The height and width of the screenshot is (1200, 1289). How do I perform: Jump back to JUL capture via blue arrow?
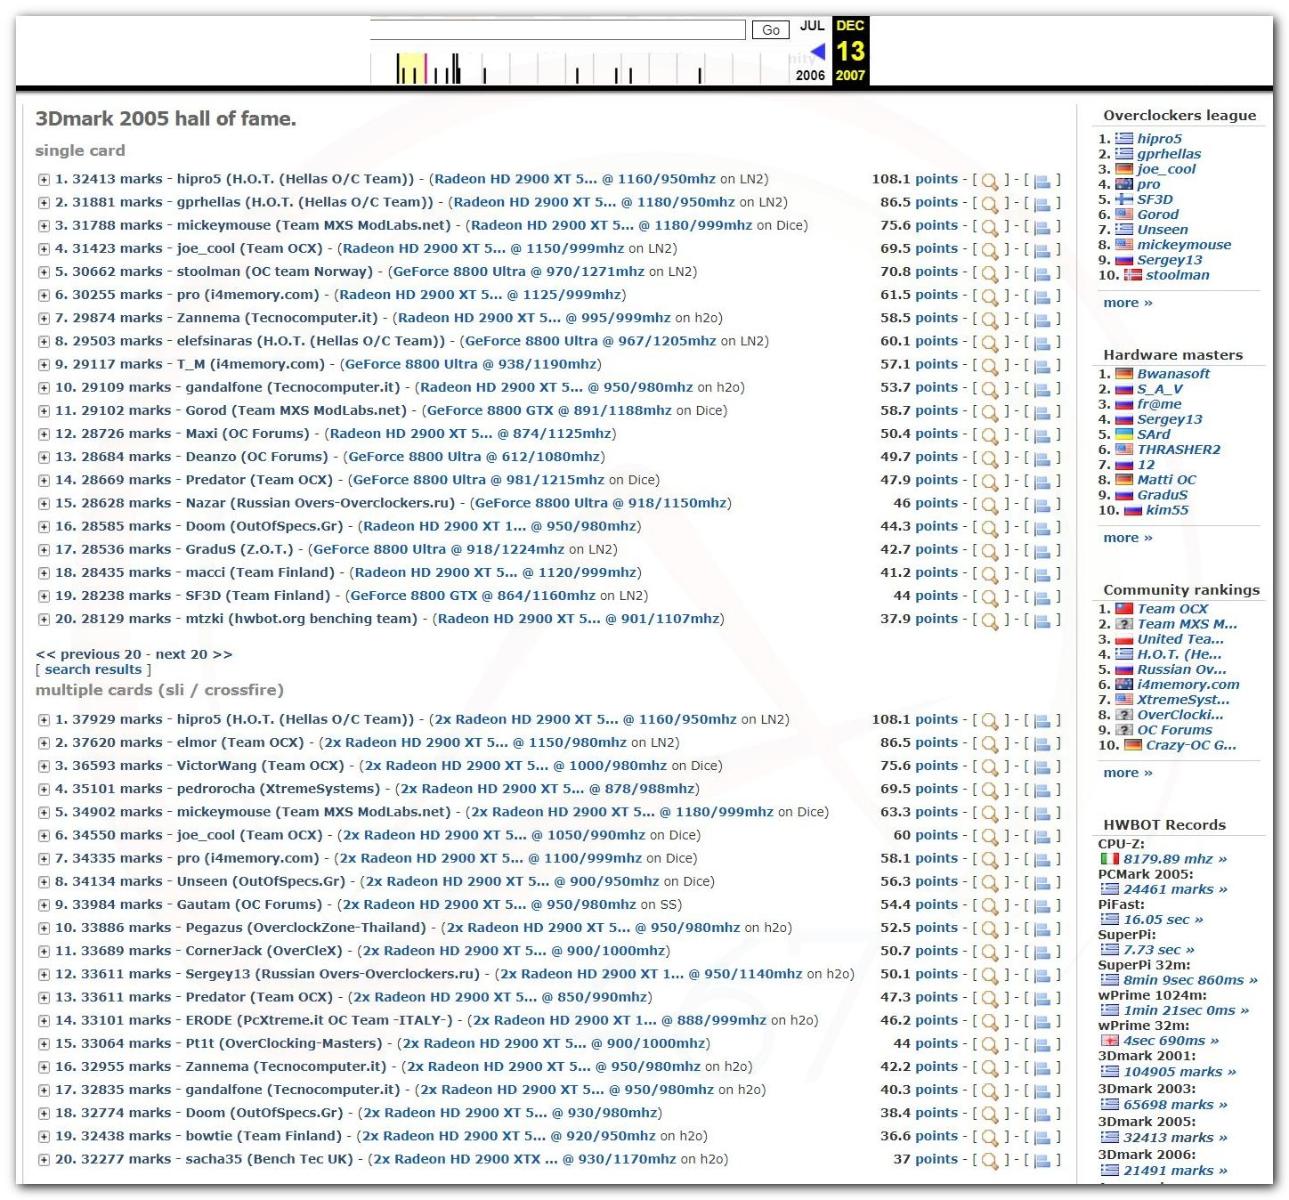click(x=817, y=51)
